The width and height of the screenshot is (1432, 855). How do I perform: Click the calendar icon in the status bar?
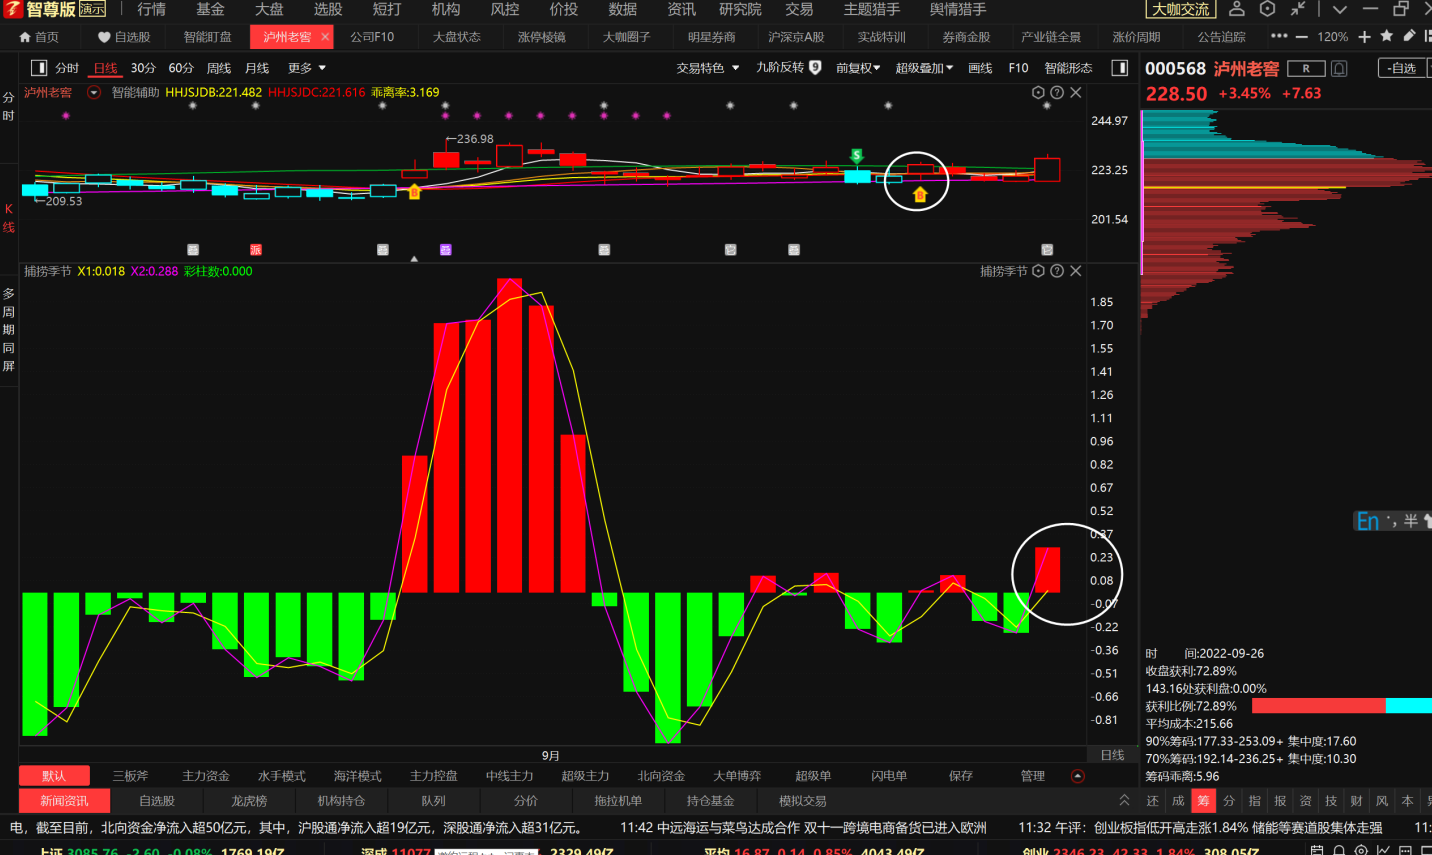coord(1317,850)
